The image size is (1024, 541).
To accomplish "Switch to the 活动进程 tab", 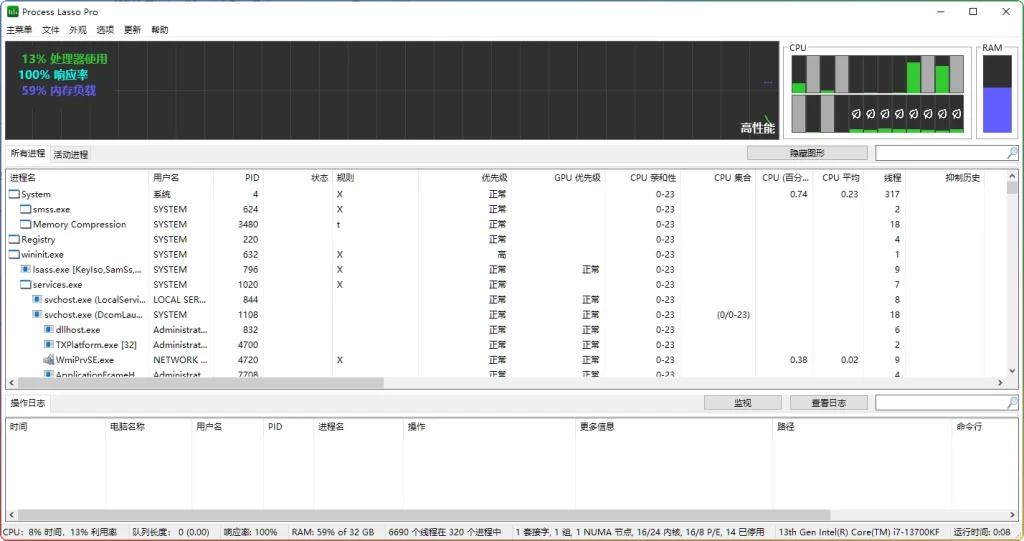I will [x=71, y=154].
